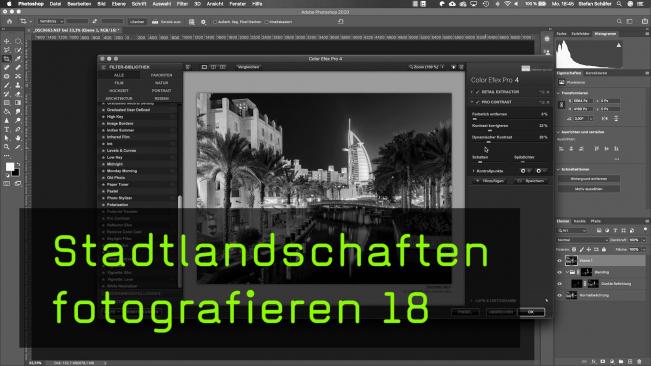Viewport: 651px width, 366px height.
Task: Collapse Schnellaktionen section
Action: point(558,169)
